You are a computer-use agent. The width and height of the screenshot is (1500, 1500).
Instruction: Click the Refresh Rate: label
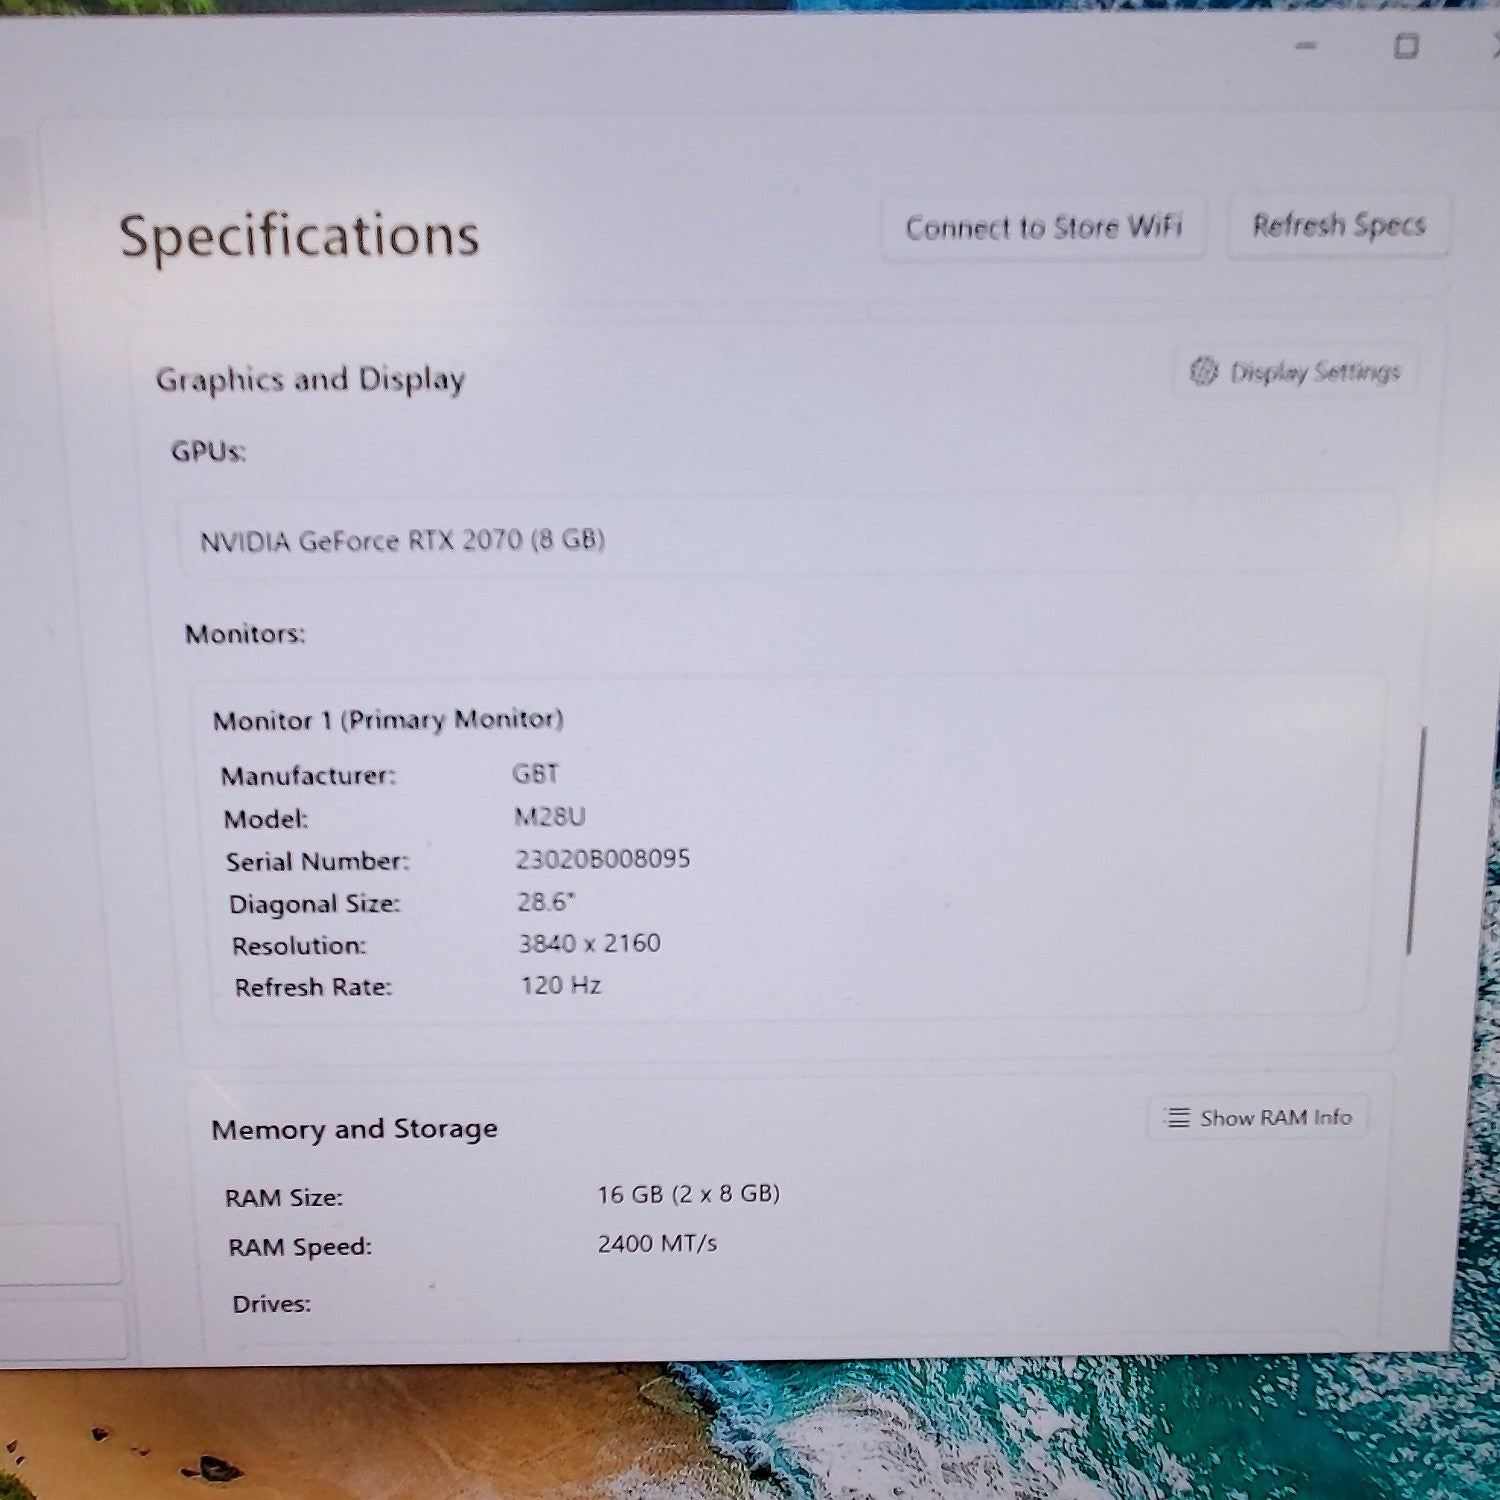(313, 988)
